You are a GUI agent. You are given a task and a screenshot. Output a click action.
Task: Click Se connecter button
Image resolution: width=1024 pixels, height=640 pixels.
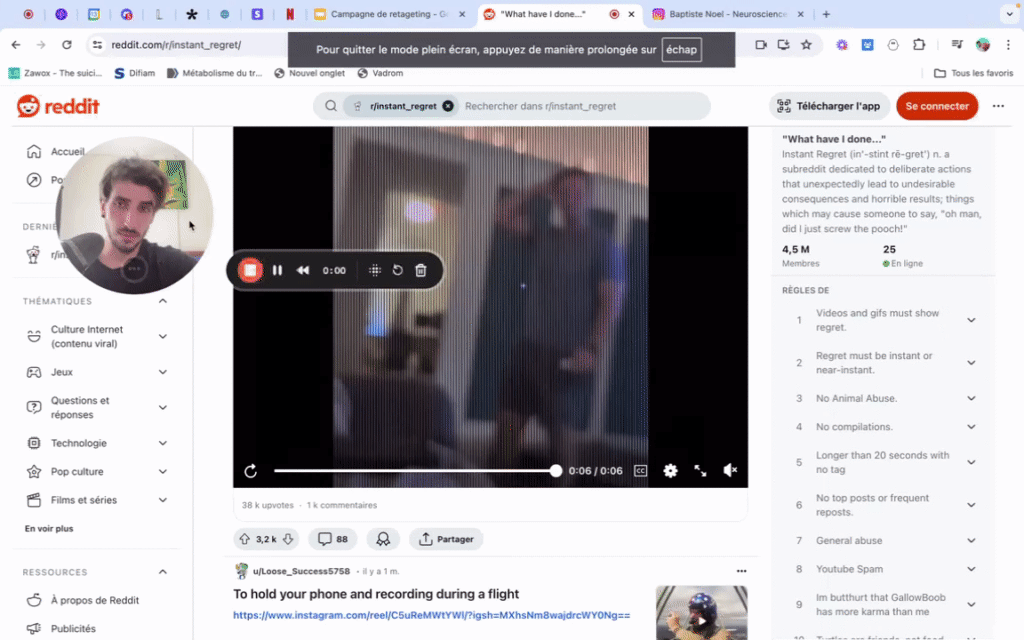(x=937, y=106)
